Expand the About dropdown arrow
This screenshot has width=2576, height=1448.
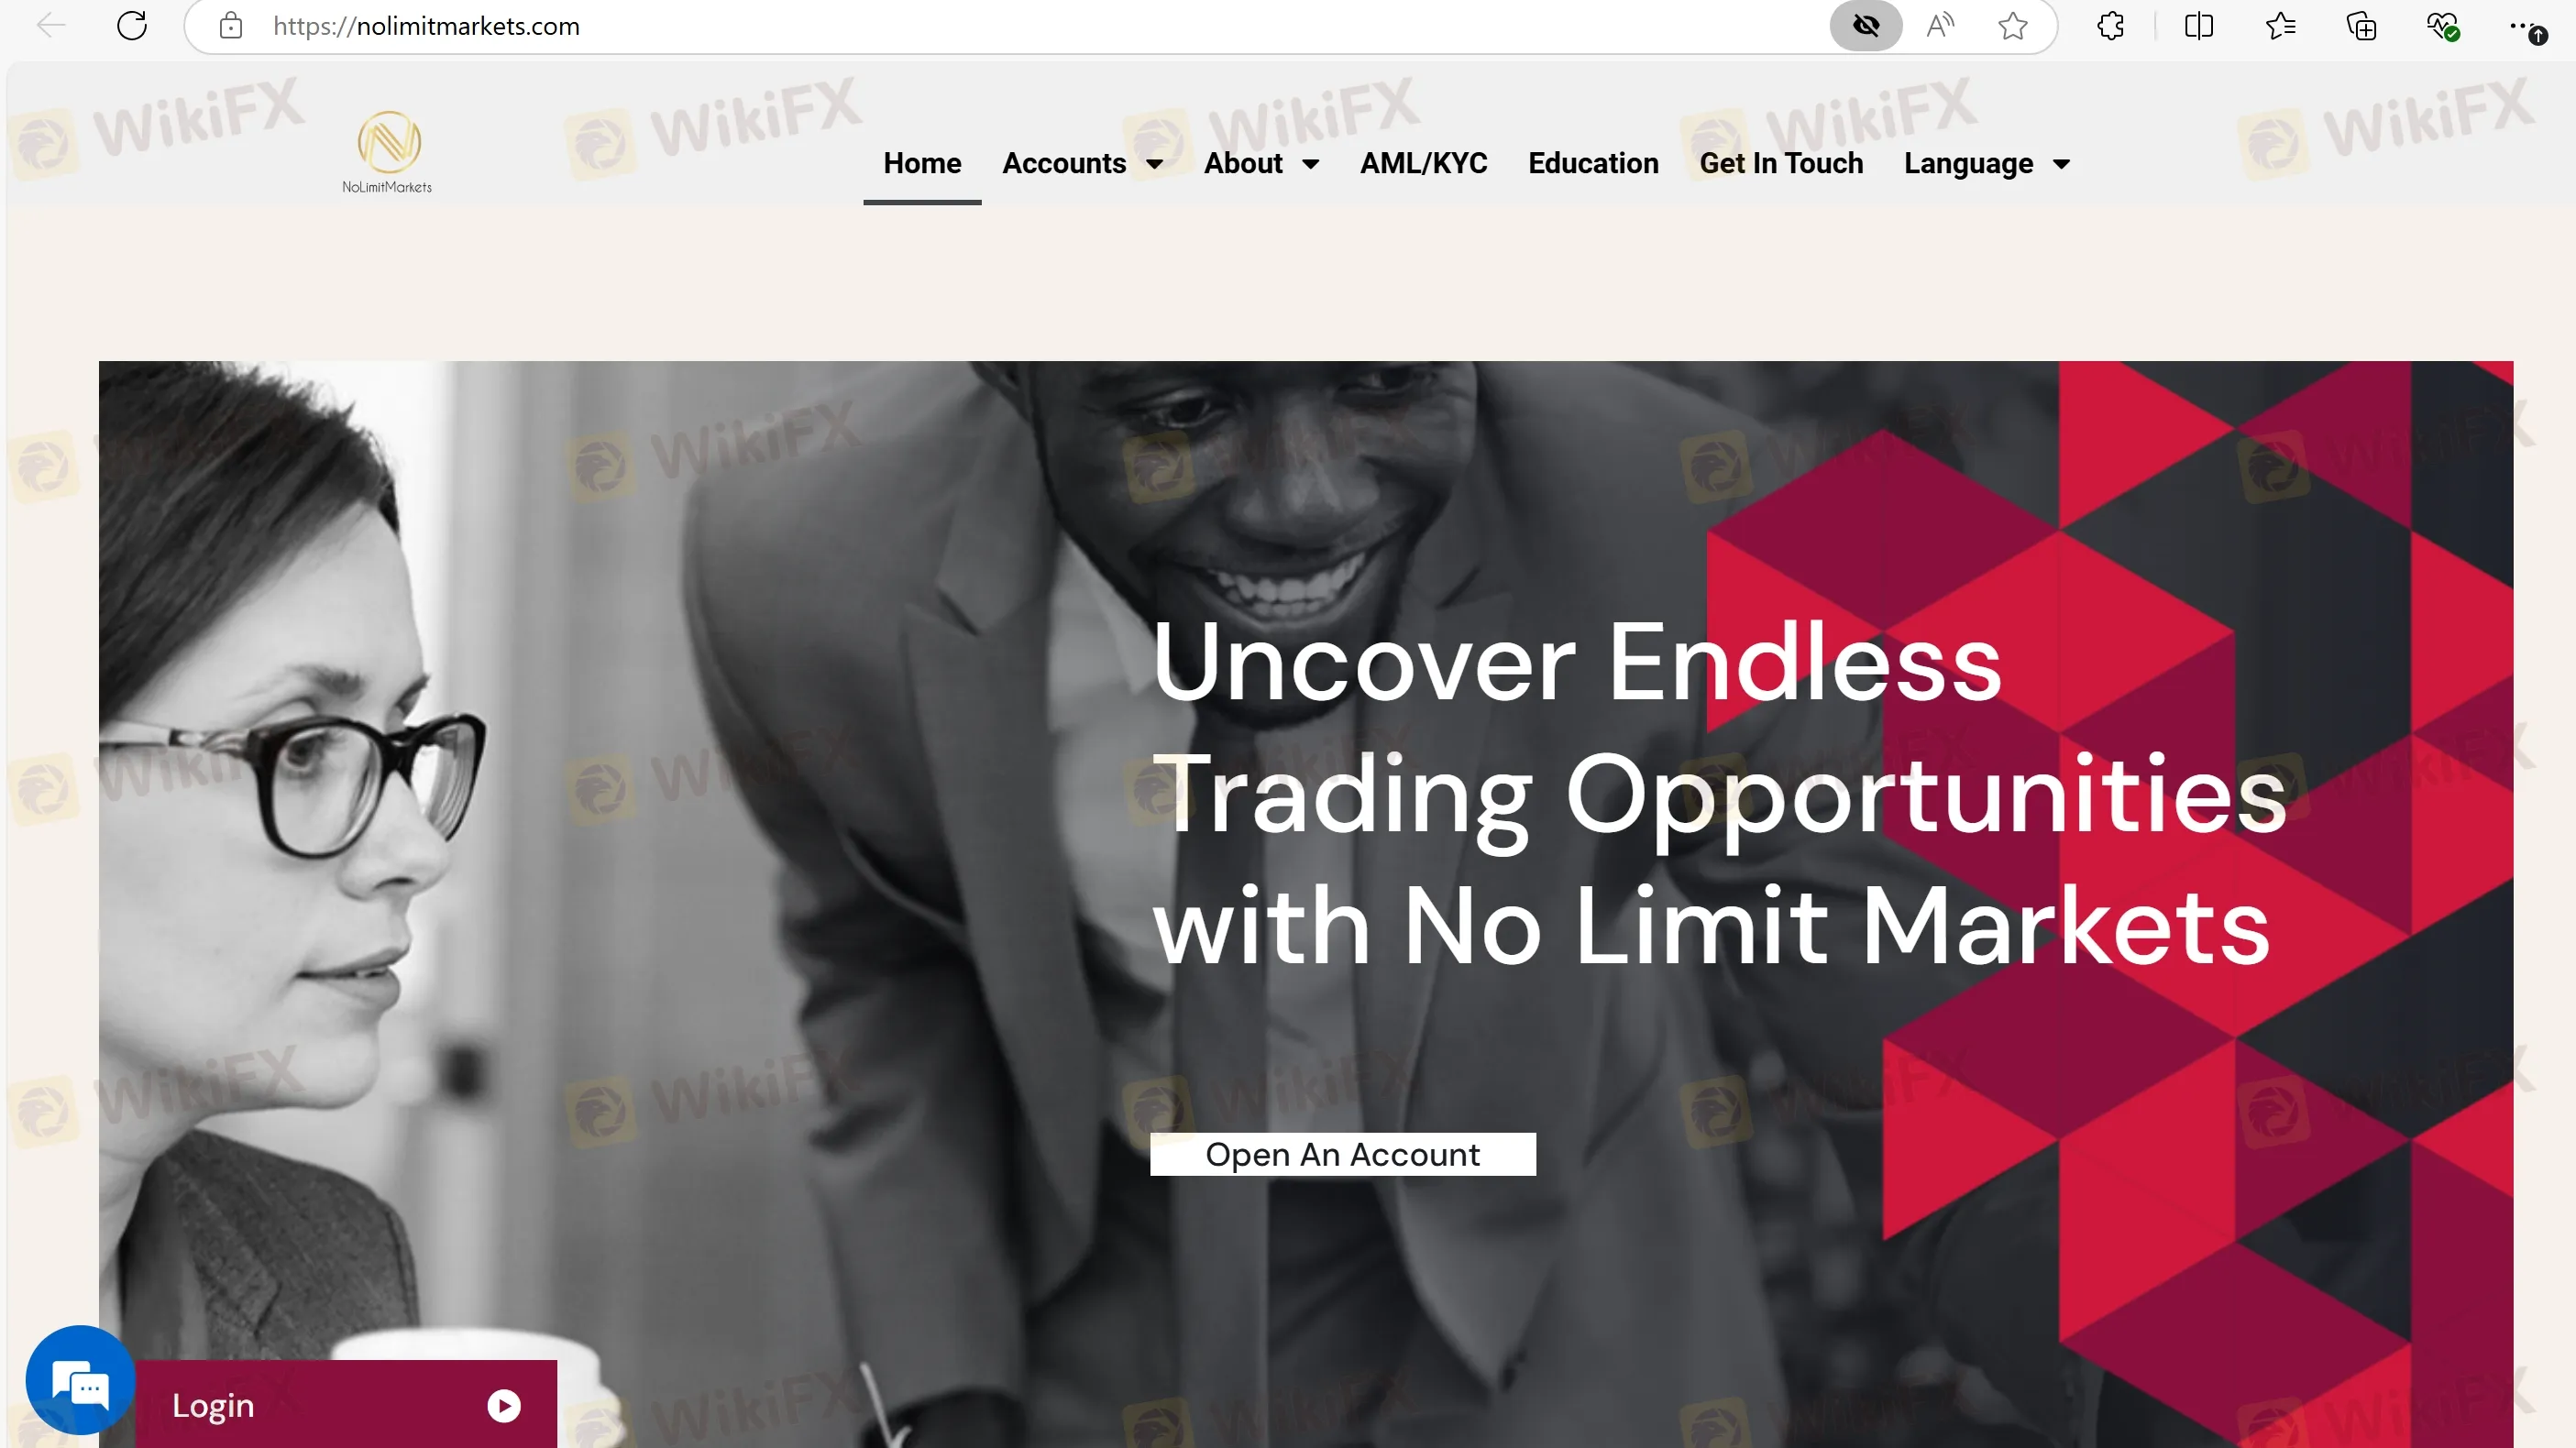[x=1311, y=164]
